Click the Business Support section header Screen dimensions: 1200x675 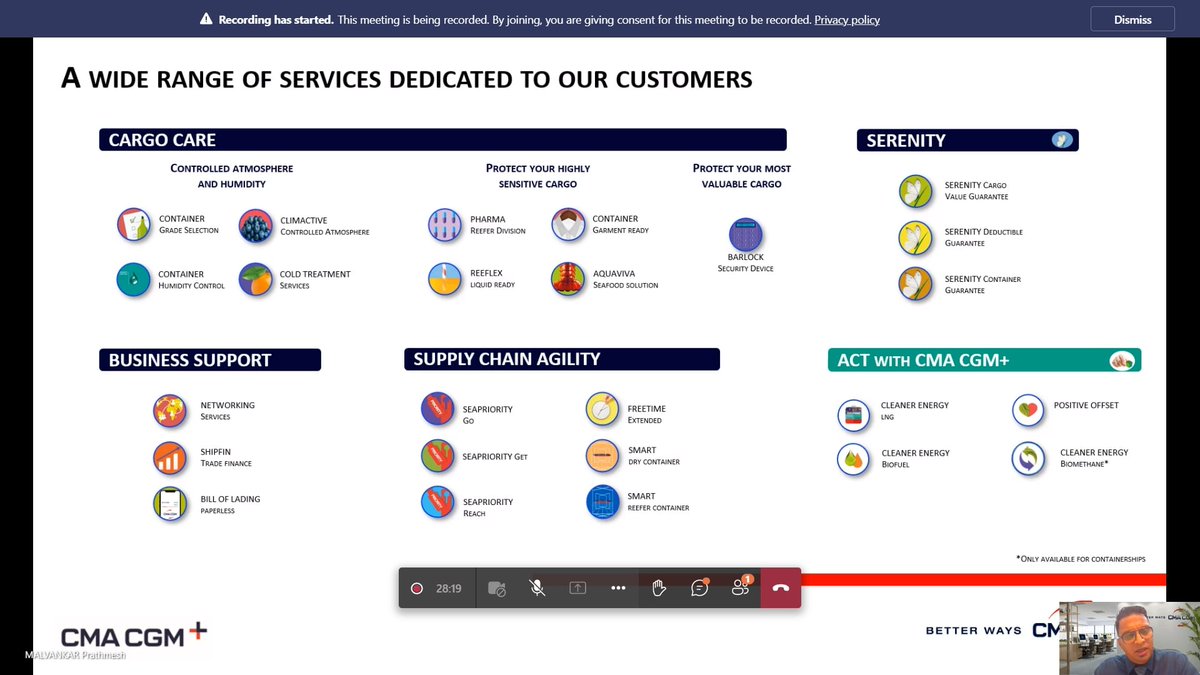click(210, 360)
